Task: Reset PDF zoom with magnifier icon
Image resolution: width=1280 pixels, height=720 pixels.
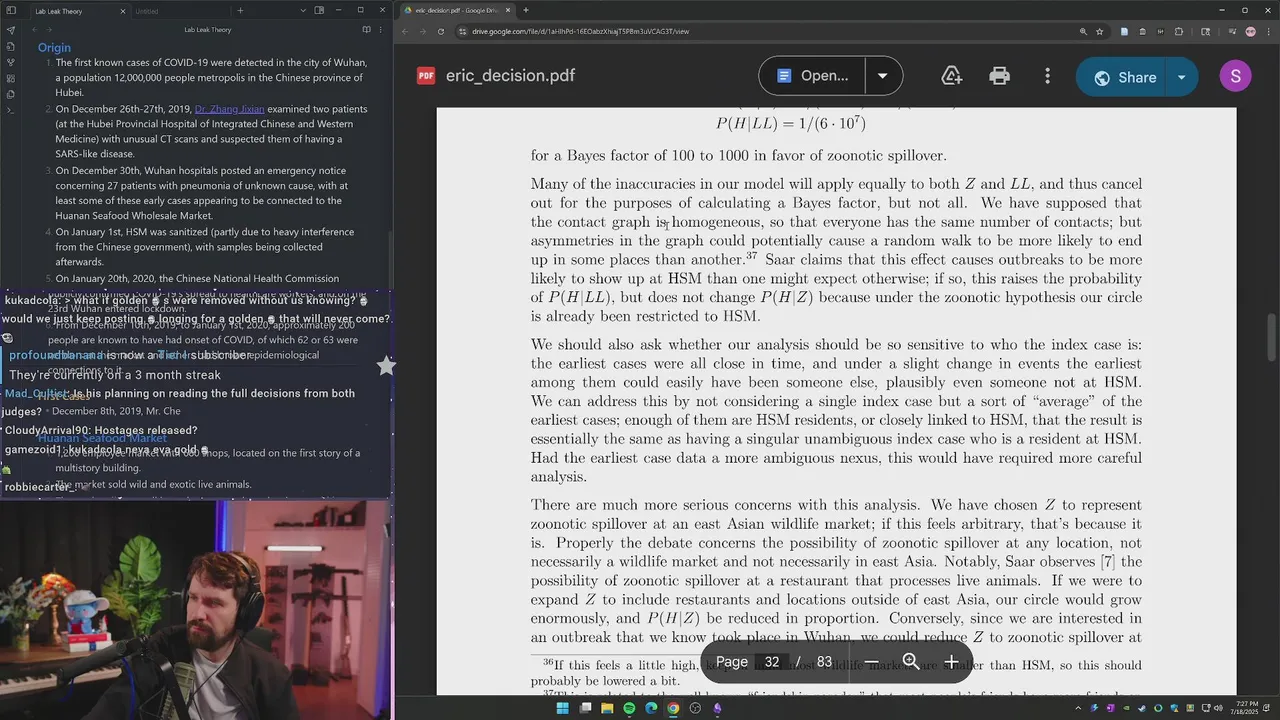Action: [x=911, y=662]
